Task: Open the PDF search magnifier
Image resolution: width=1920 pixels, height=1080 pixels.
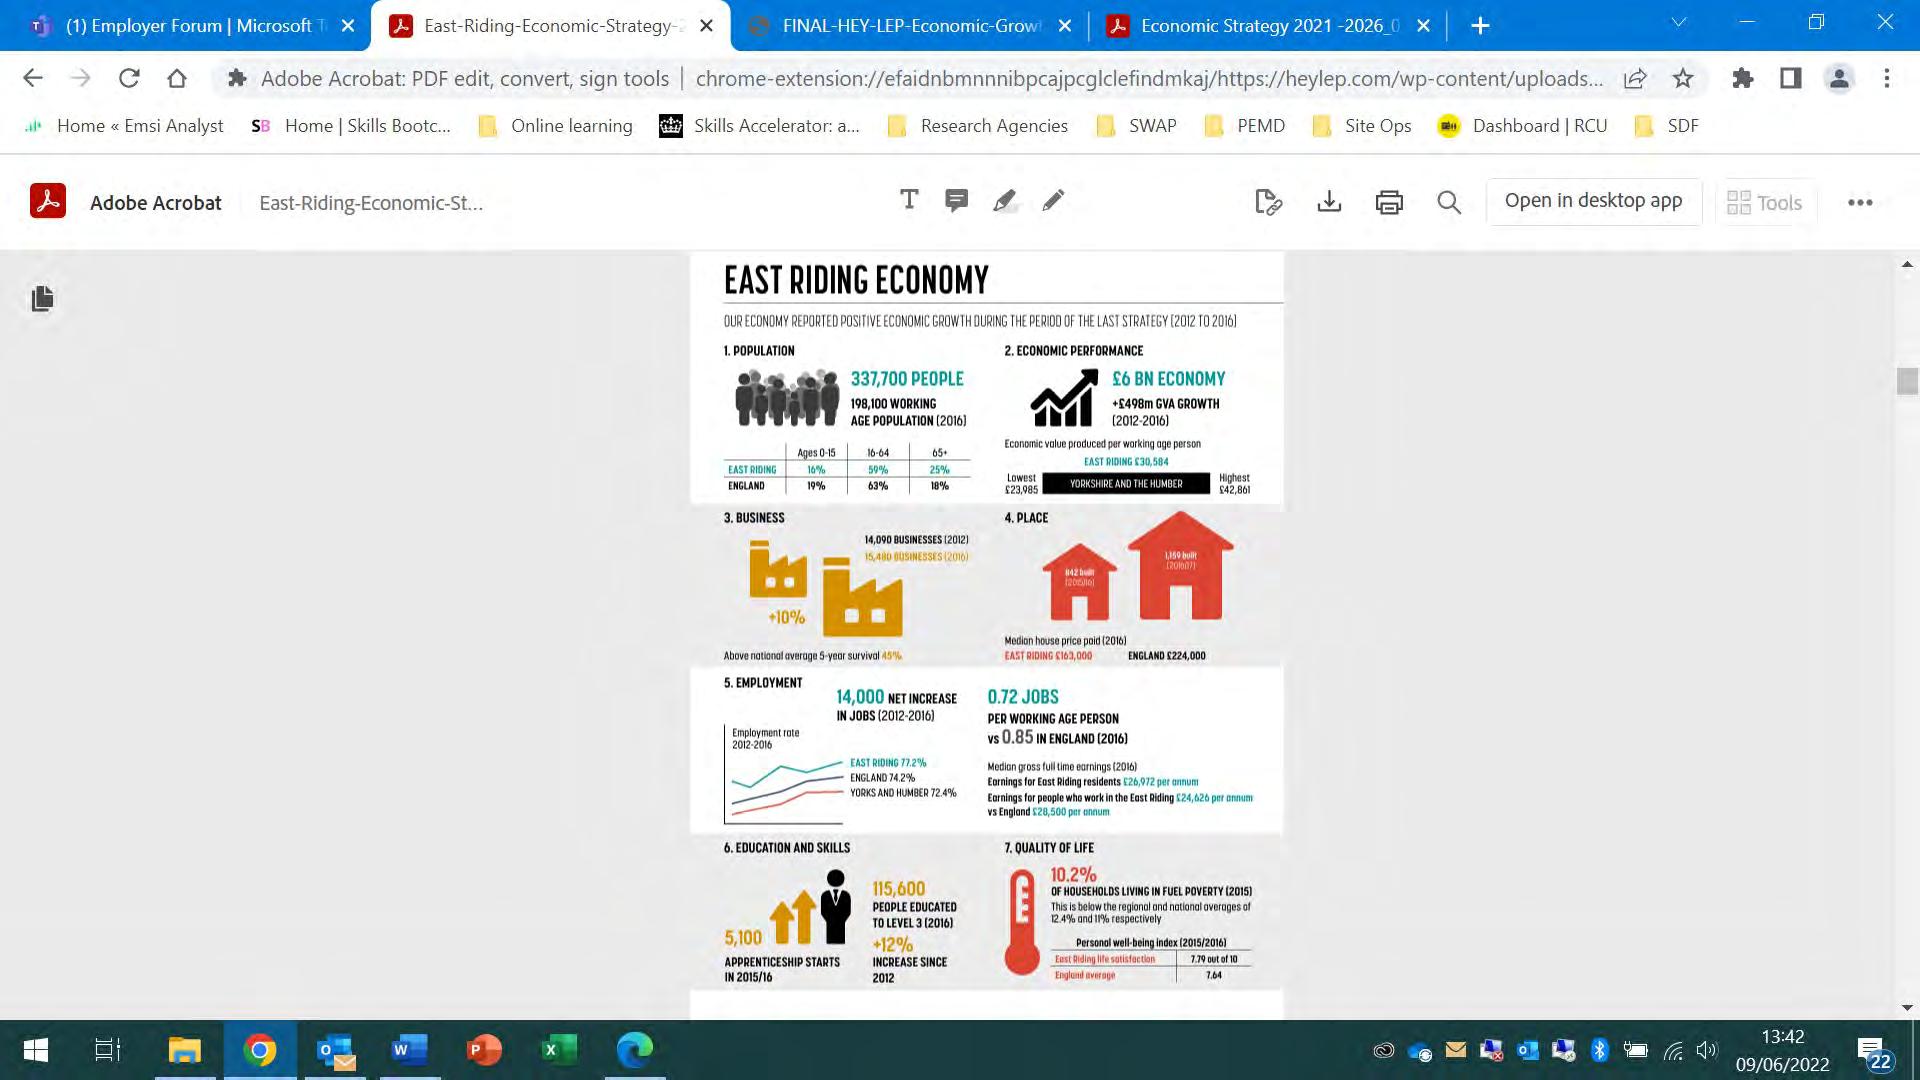Action: pos(1448,202)
